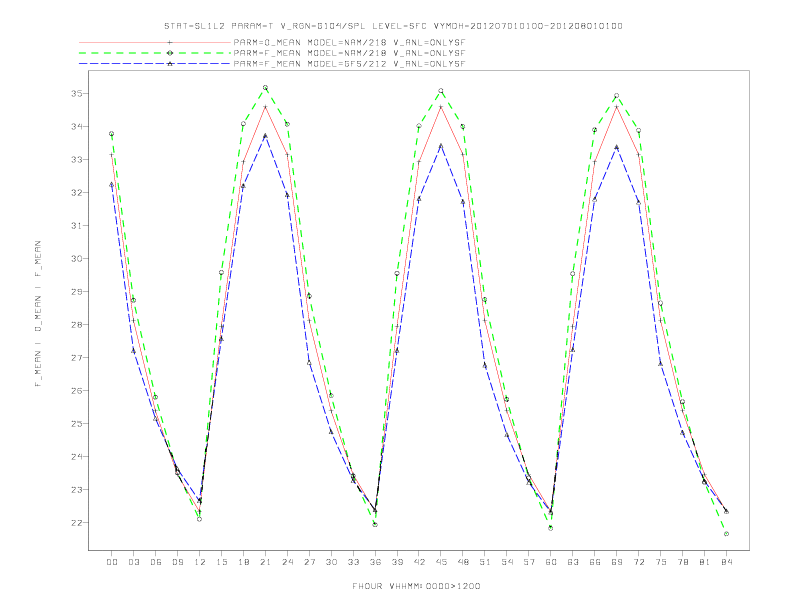
Task: Click x-axis forecast hour label 66
Action: (x=595, y=562)
